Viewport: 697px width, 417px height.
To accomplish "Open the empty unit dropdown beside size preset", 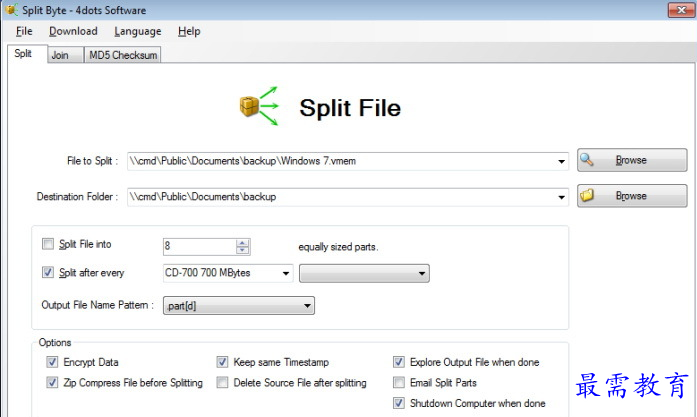I will pyautogui.click(x=364, y=273).
